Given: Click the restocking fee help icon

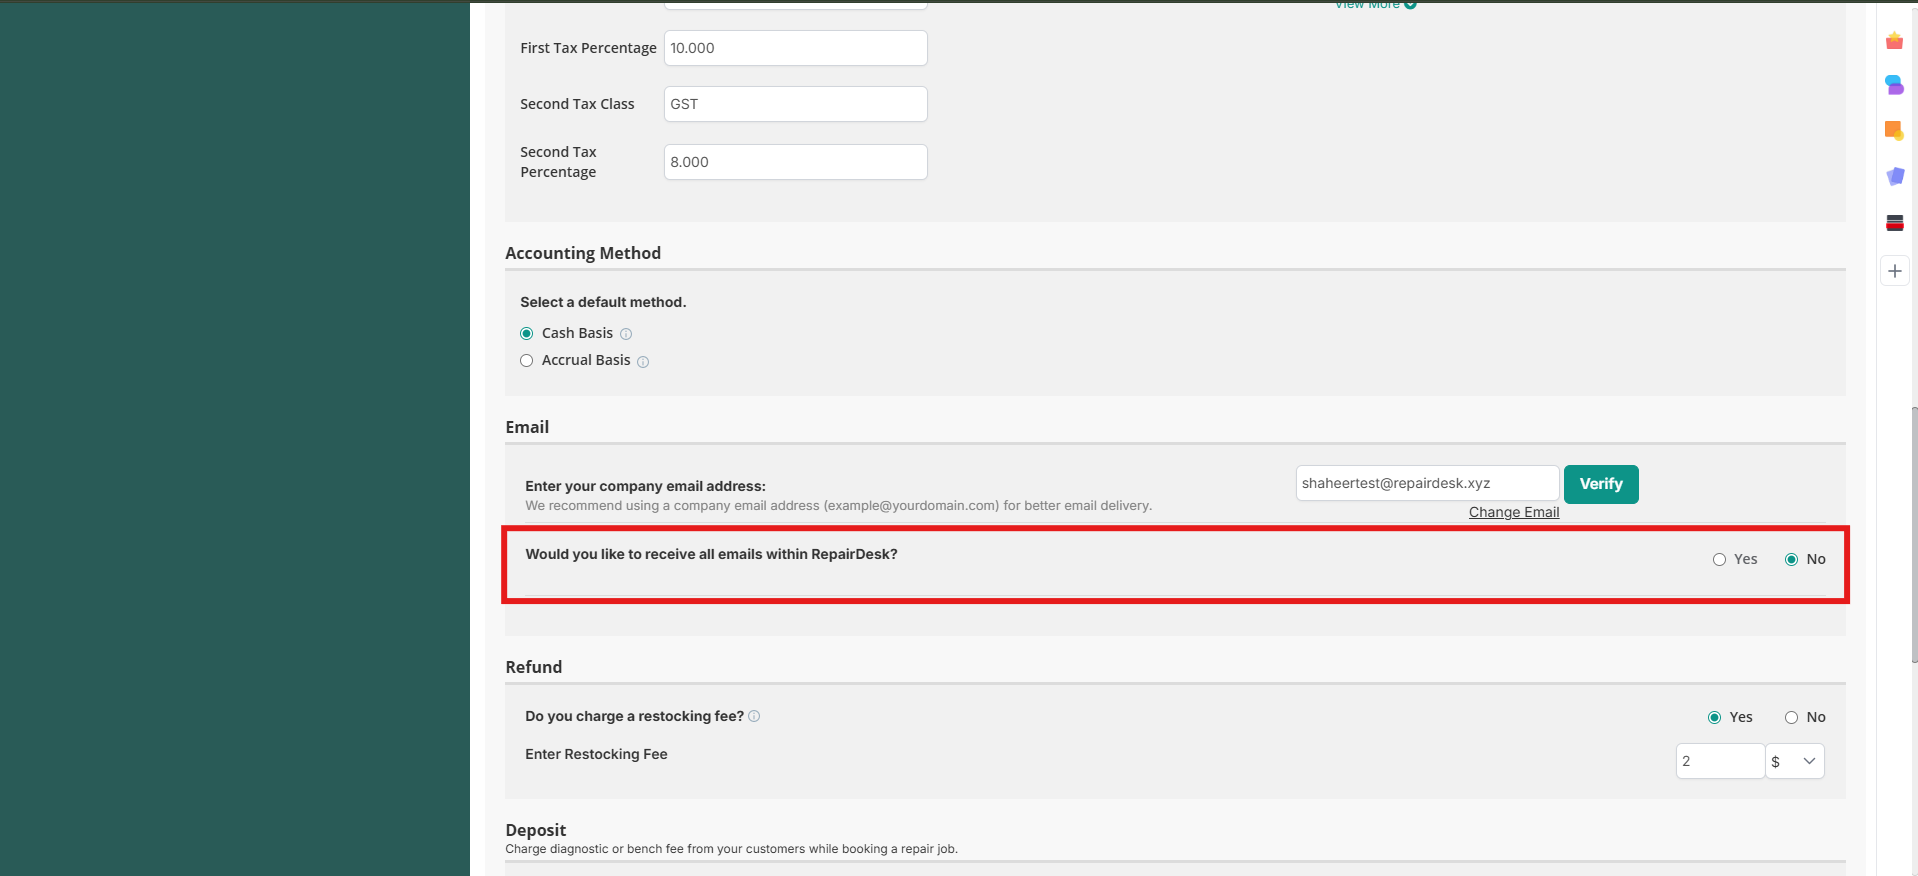Looking at the screenshot, I should point(754,716).
